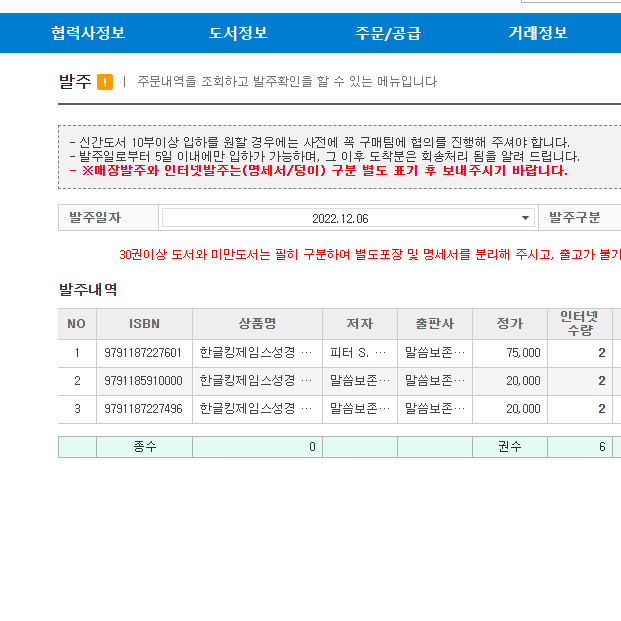Click product name in row 1

[x=257, y=353]
